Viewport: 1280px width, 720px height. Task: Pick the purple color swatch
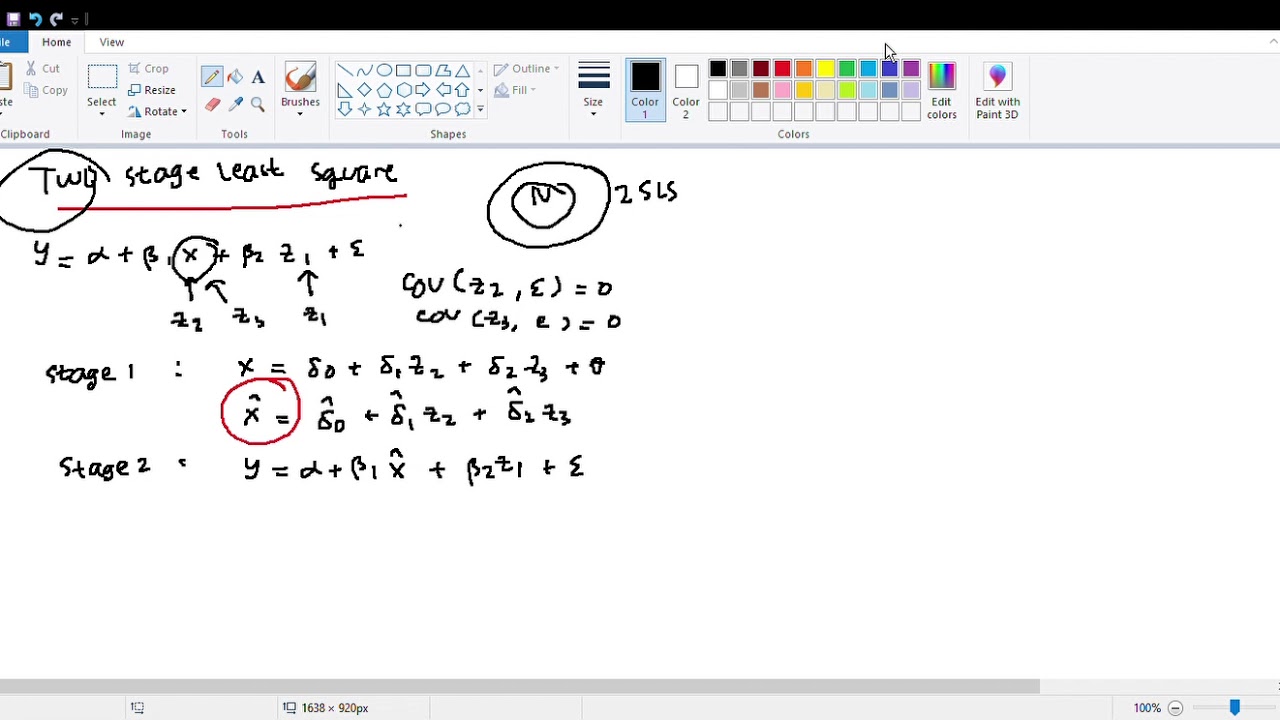pos(911,69)
